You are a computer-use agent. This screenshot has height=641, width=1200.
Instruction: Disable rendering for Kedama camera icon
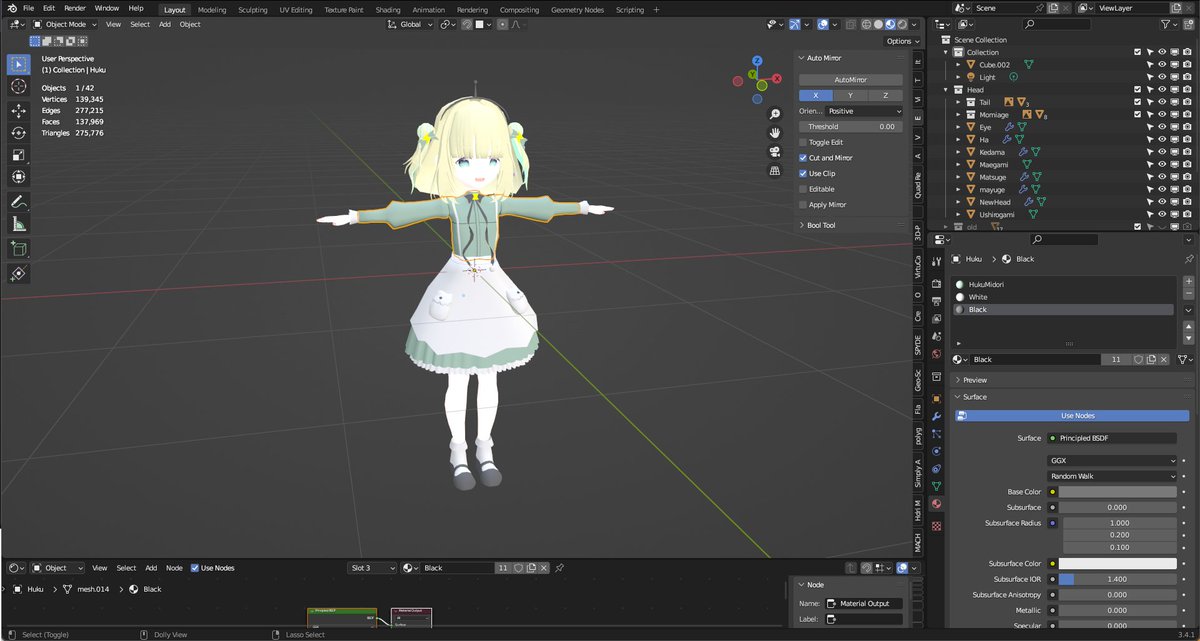1186,152
